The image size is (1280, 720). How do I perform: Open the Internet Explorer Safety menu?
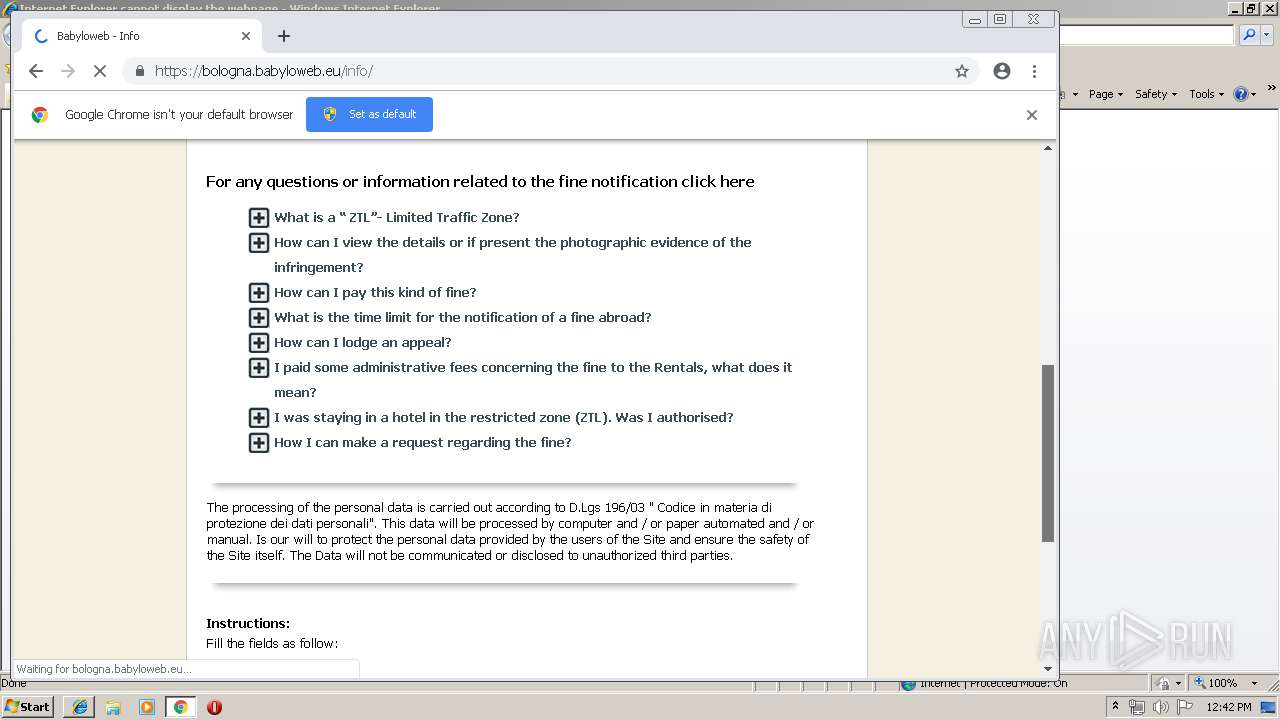tap(1155, 94)
